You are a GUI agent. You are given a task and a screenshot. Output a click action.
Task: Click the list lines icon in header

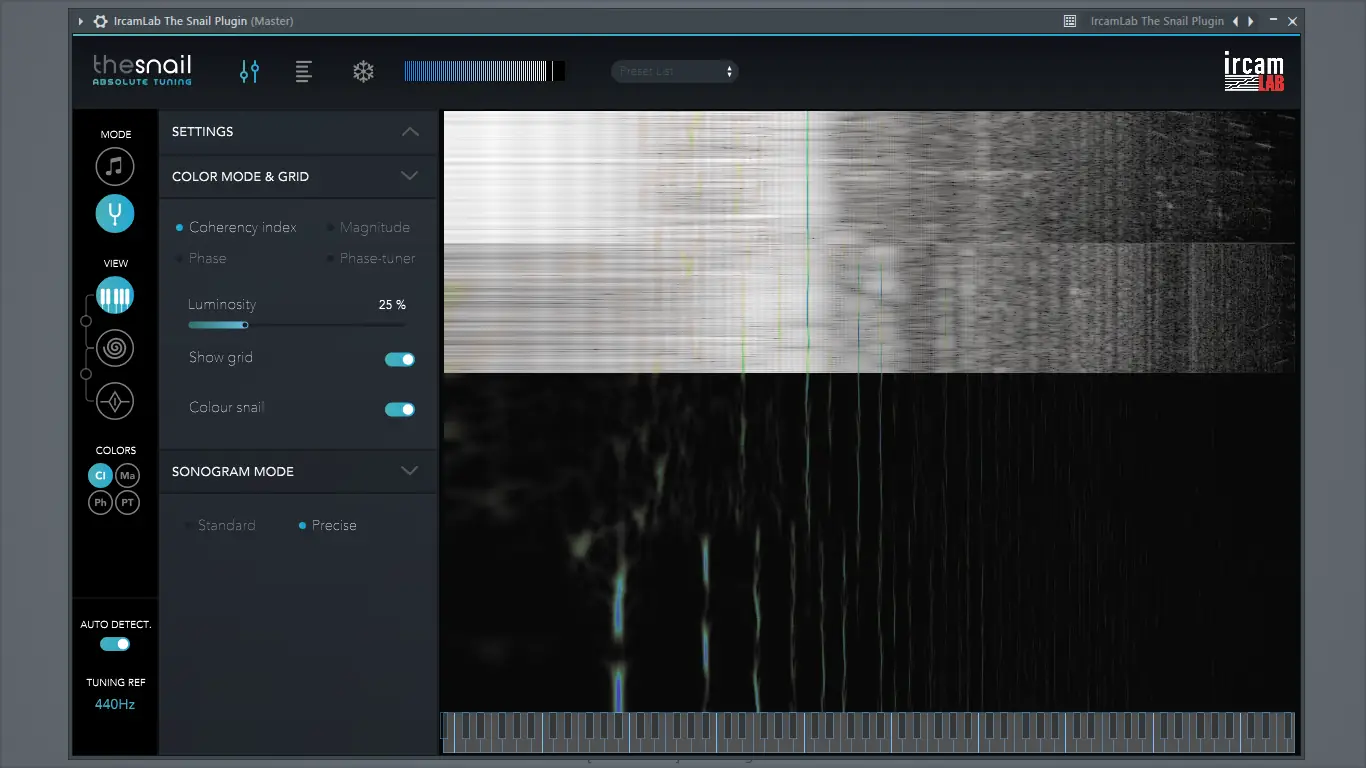[x=304, y=71]
